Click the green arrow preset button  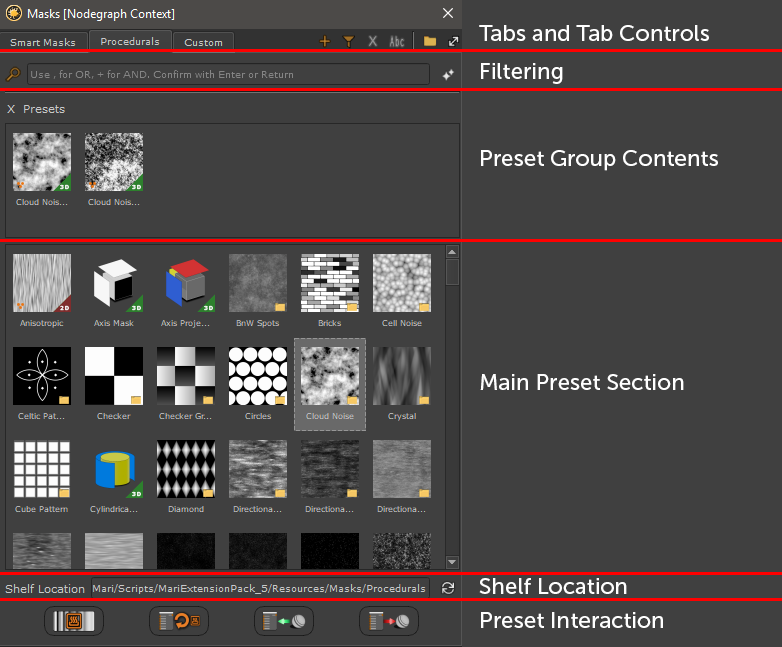284,621
